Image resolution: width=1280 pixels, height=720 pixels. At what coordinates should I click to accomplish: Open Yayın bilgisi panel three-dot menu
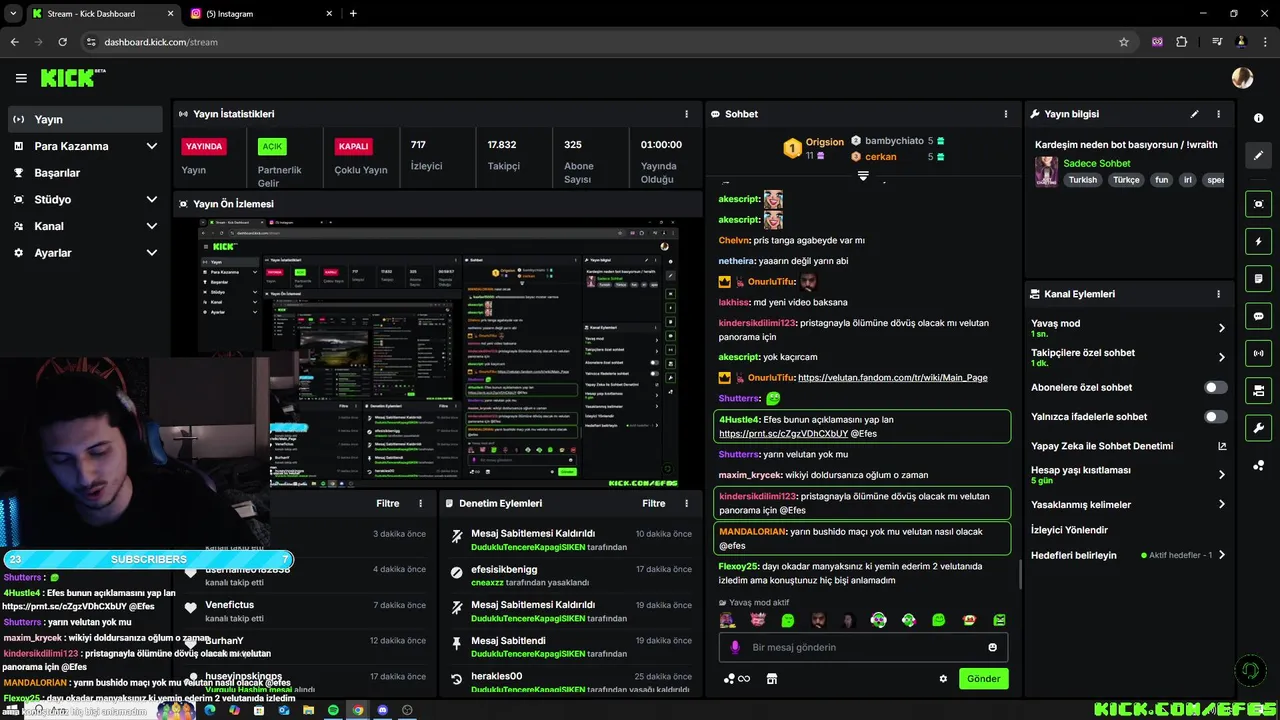[x=1218, y=114]
